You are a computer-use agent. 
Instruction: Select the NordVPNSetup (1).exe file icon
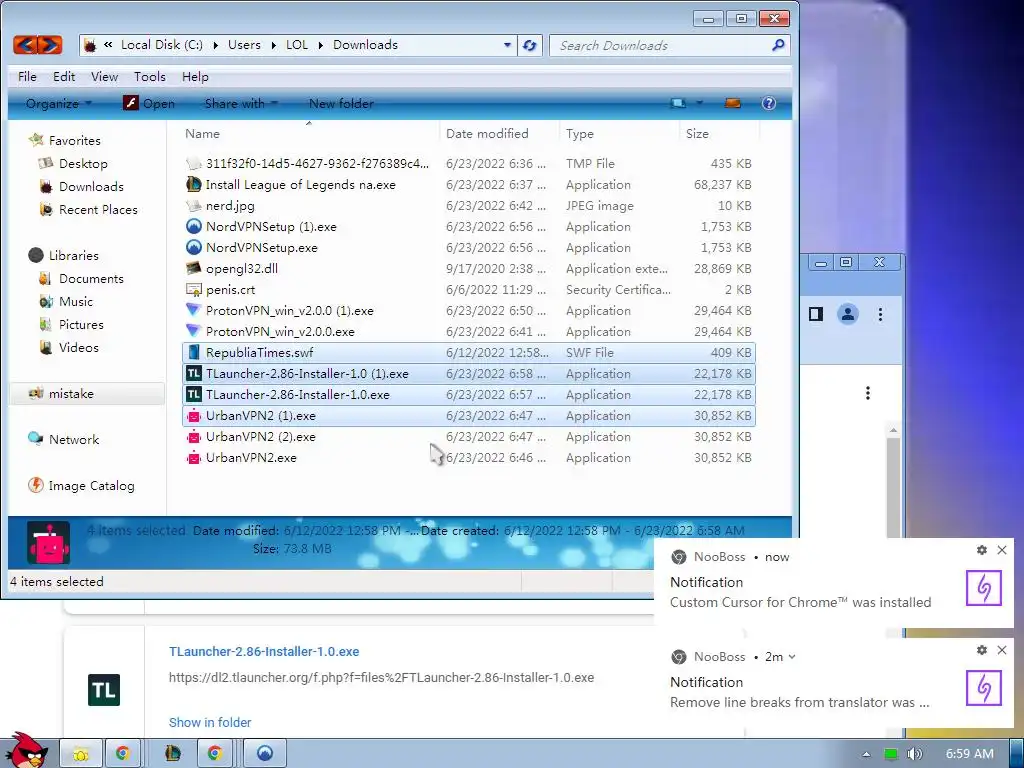(193, 227)
